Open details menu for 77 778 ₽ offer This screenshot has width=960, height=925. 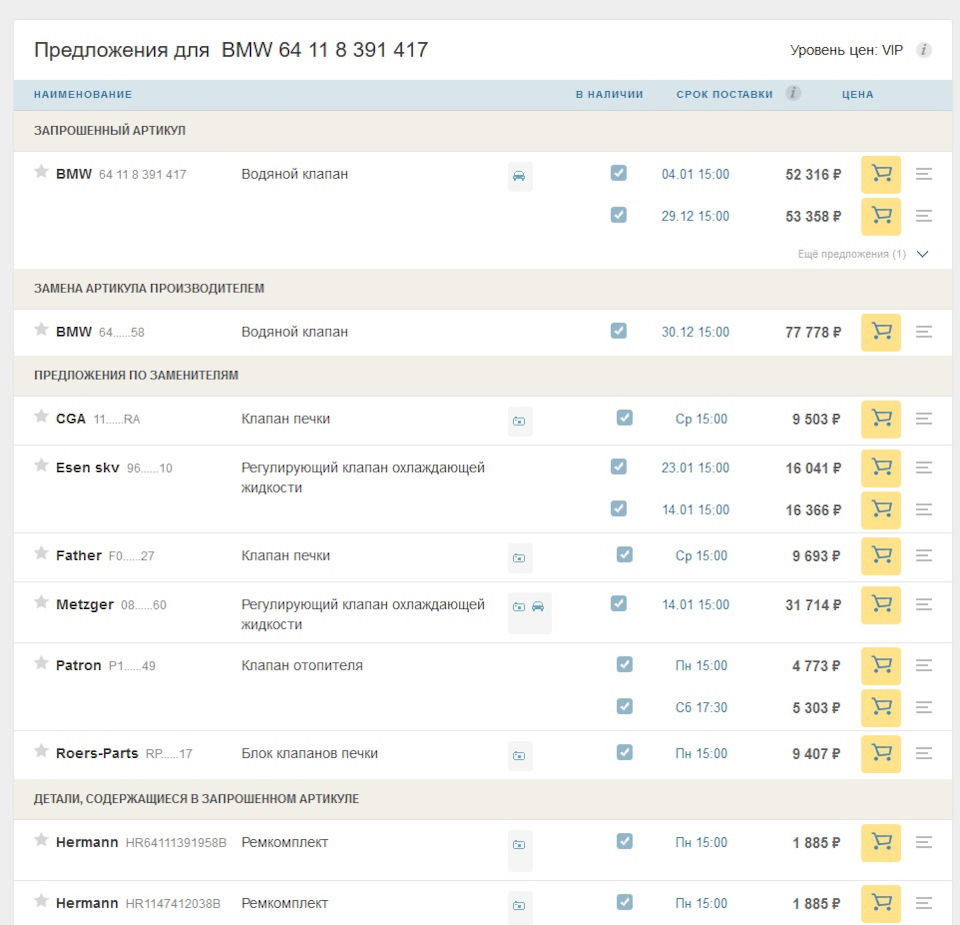click(x=924, y=332)
